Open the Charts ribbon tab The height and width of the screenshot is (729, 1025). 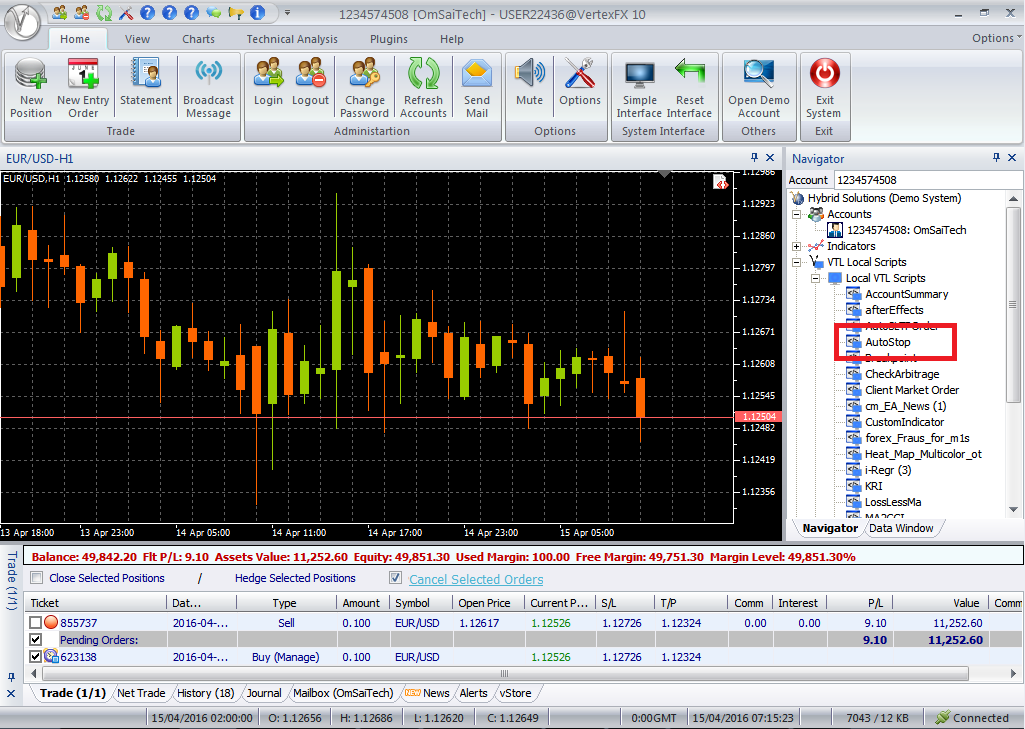click(198, 39)
